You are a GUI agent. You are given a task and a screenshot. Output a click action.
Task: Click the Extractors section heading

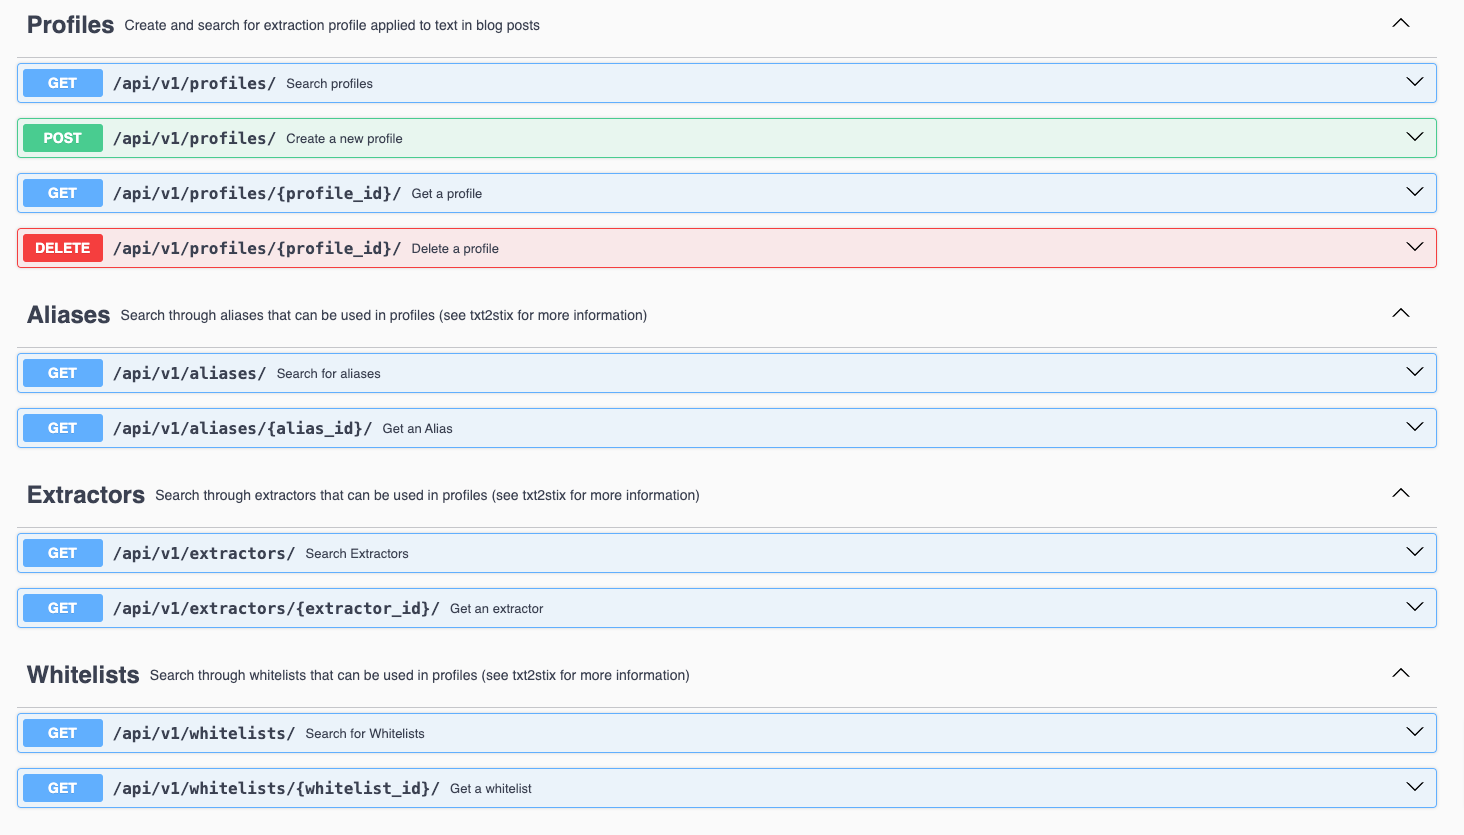click(85, 494)
